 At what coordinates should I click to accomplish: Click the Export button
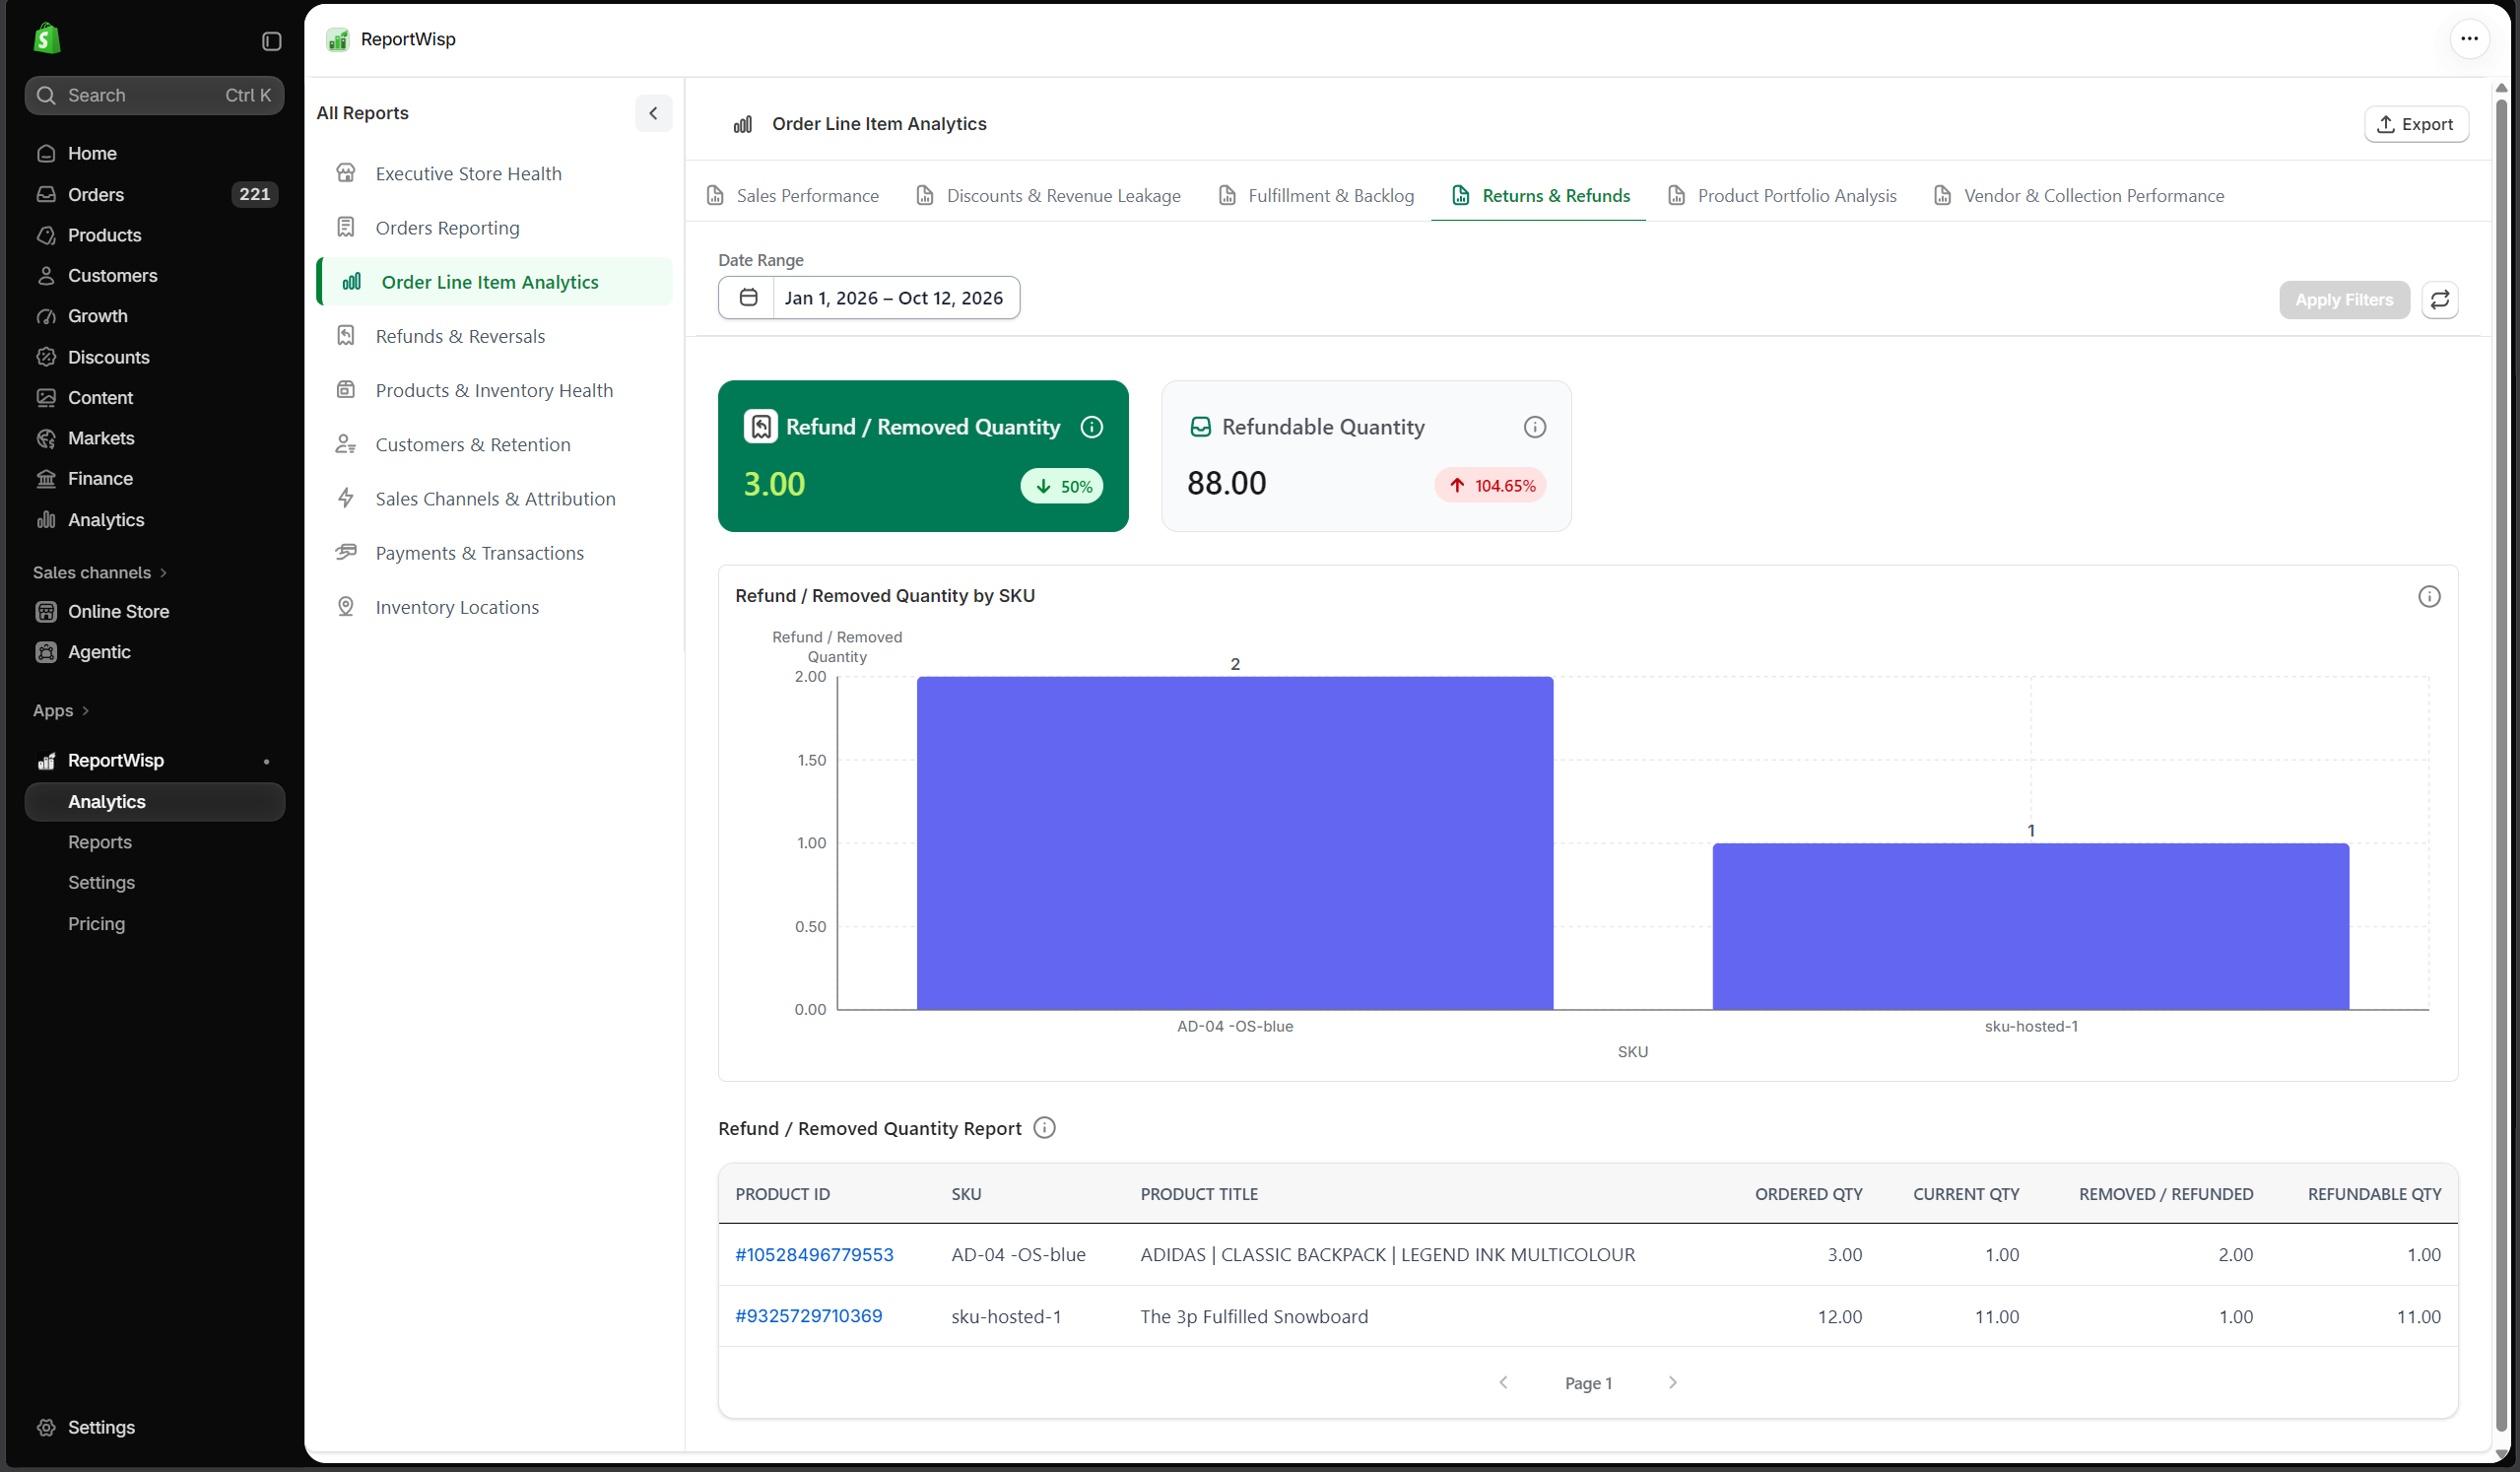[2415, 124]
